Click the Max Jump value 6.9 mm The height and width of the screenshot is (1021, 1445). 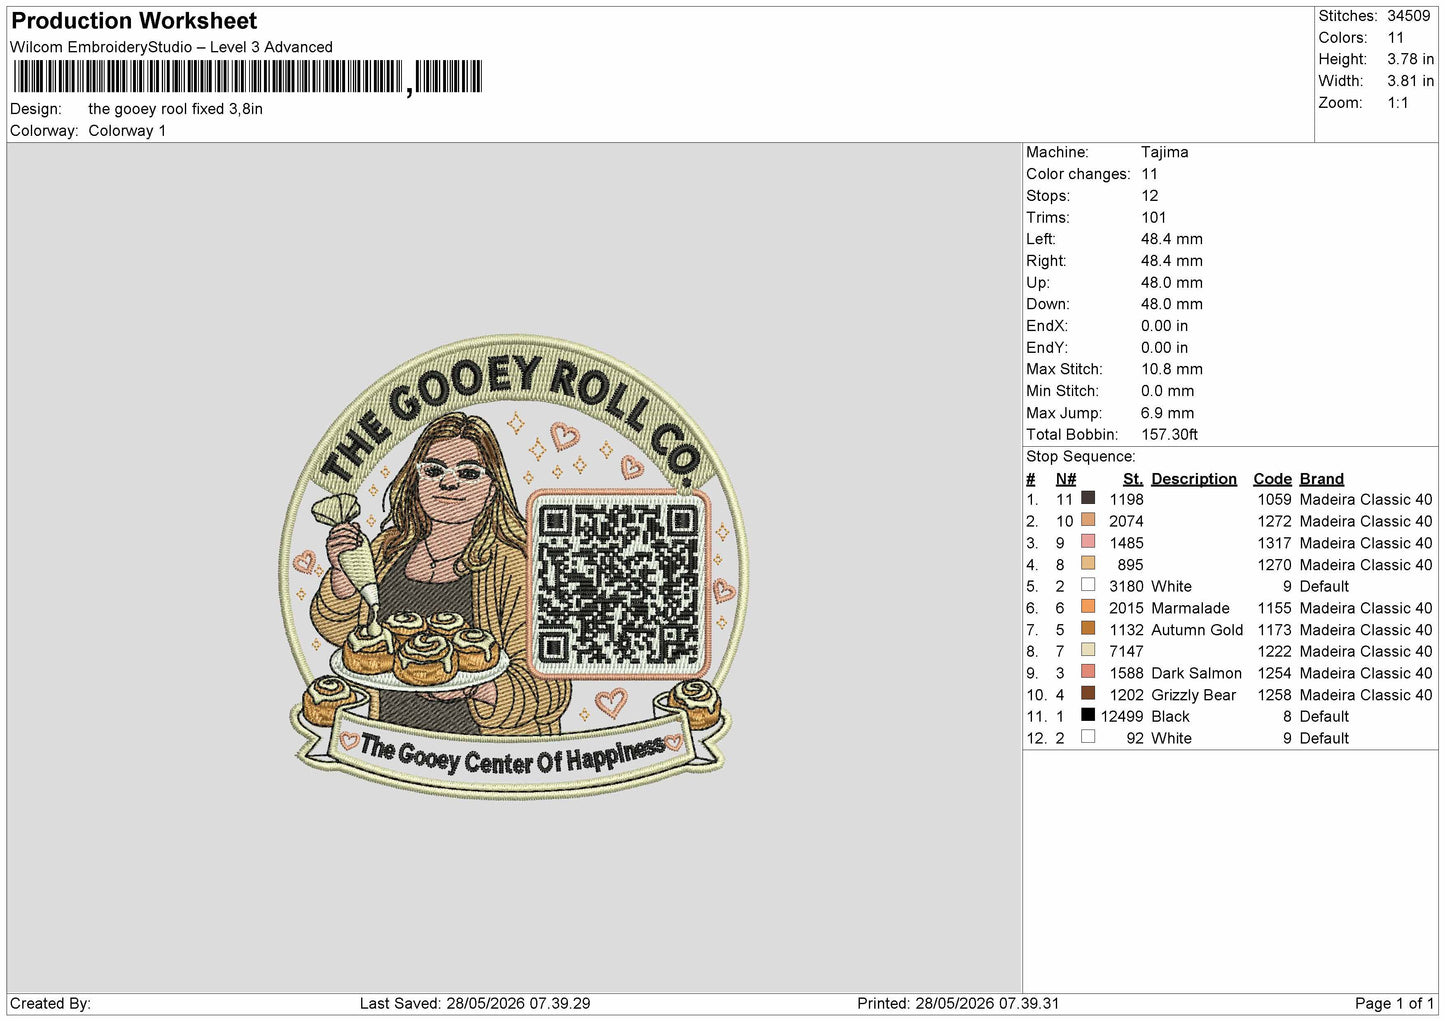pyautogui.click(x=1168, y=413)
